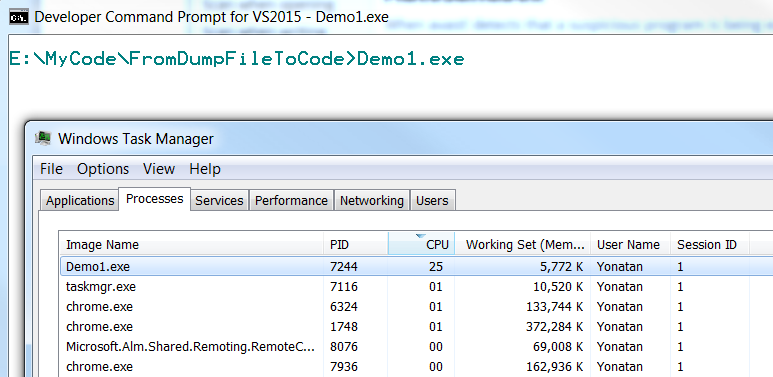
Task: Sort by Session ID column header
Action: click(710, 244)
